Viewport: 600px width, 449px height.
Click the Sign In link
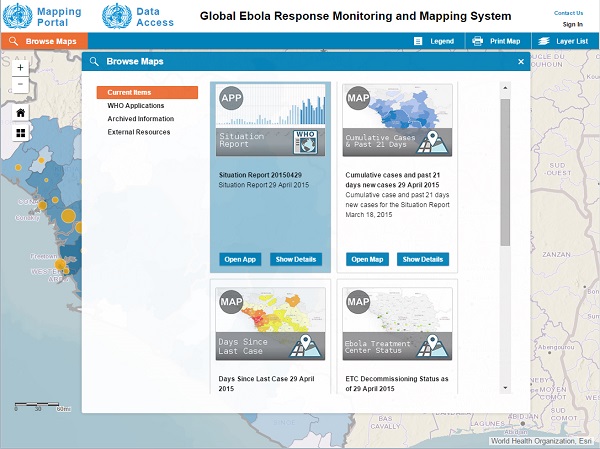[x=572, y=24]
